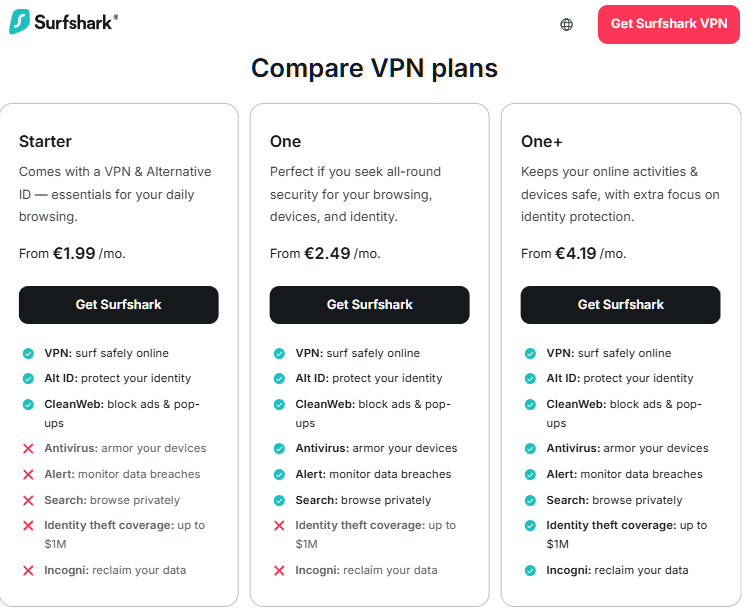Click Starter plan's Antivirus red cross icon
Viewport: 750px width, 615px height.
coord(27,449)
